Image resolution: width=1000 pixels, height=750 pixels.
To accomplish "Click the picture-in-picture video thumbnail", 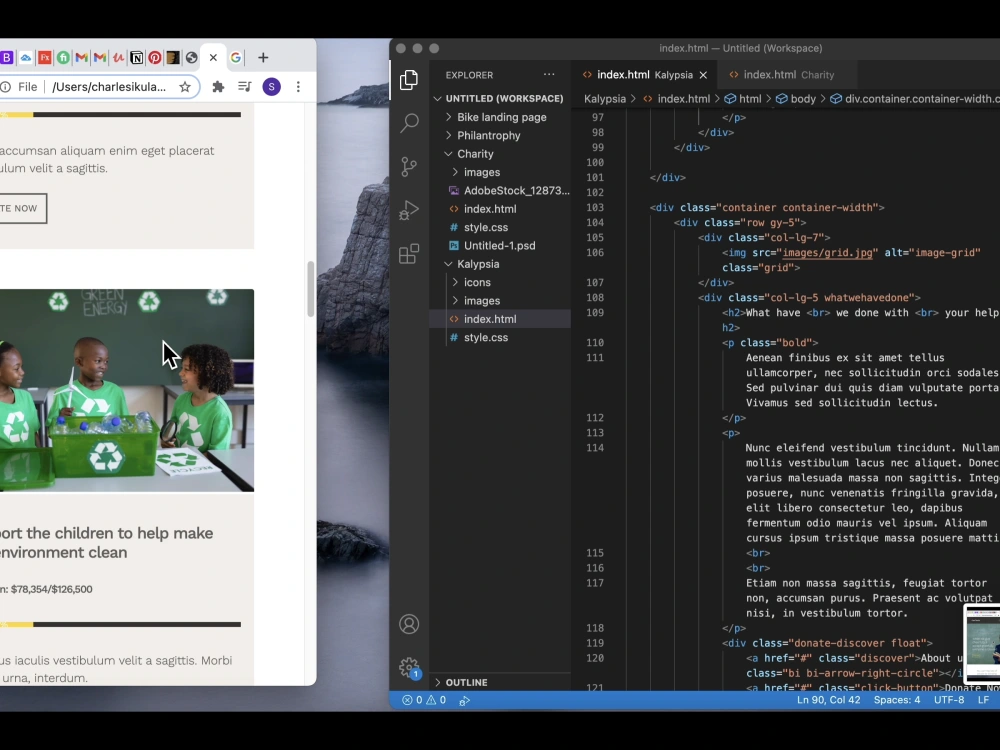I will 982,643.
